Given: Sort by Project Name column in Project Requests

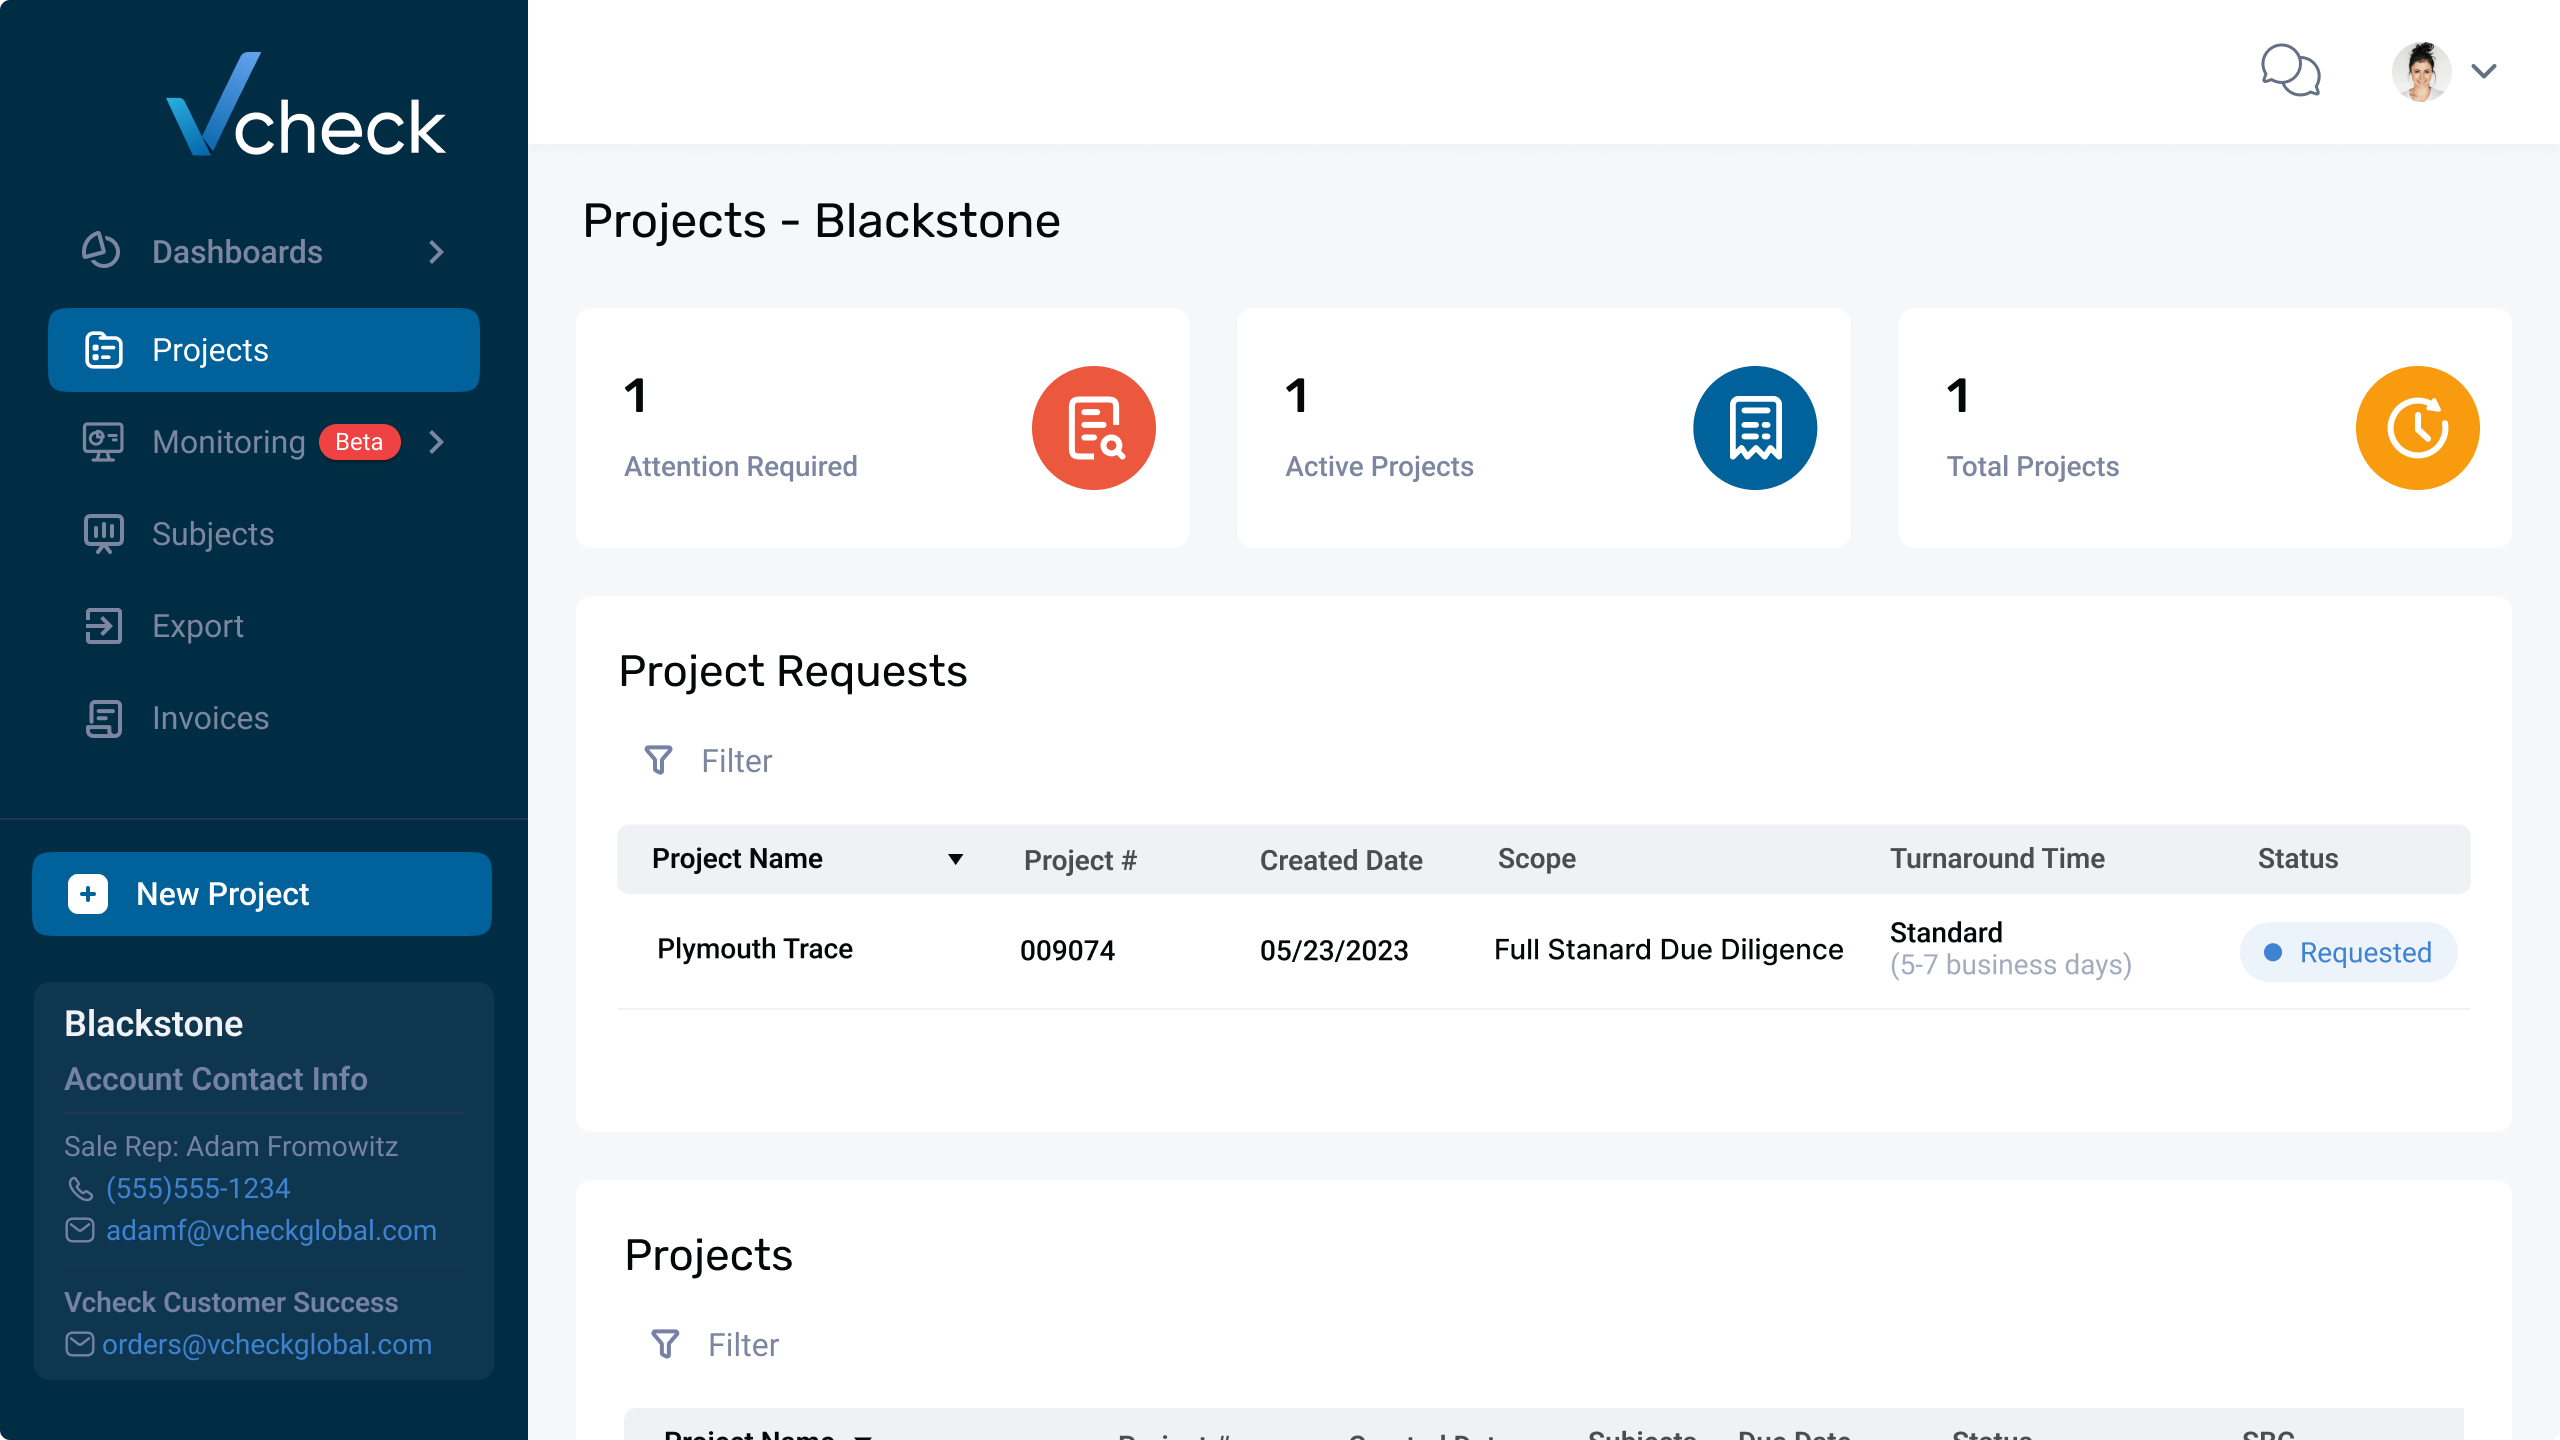Looking at the screenshot, I should pyautogui.click(x=737, y=859).
